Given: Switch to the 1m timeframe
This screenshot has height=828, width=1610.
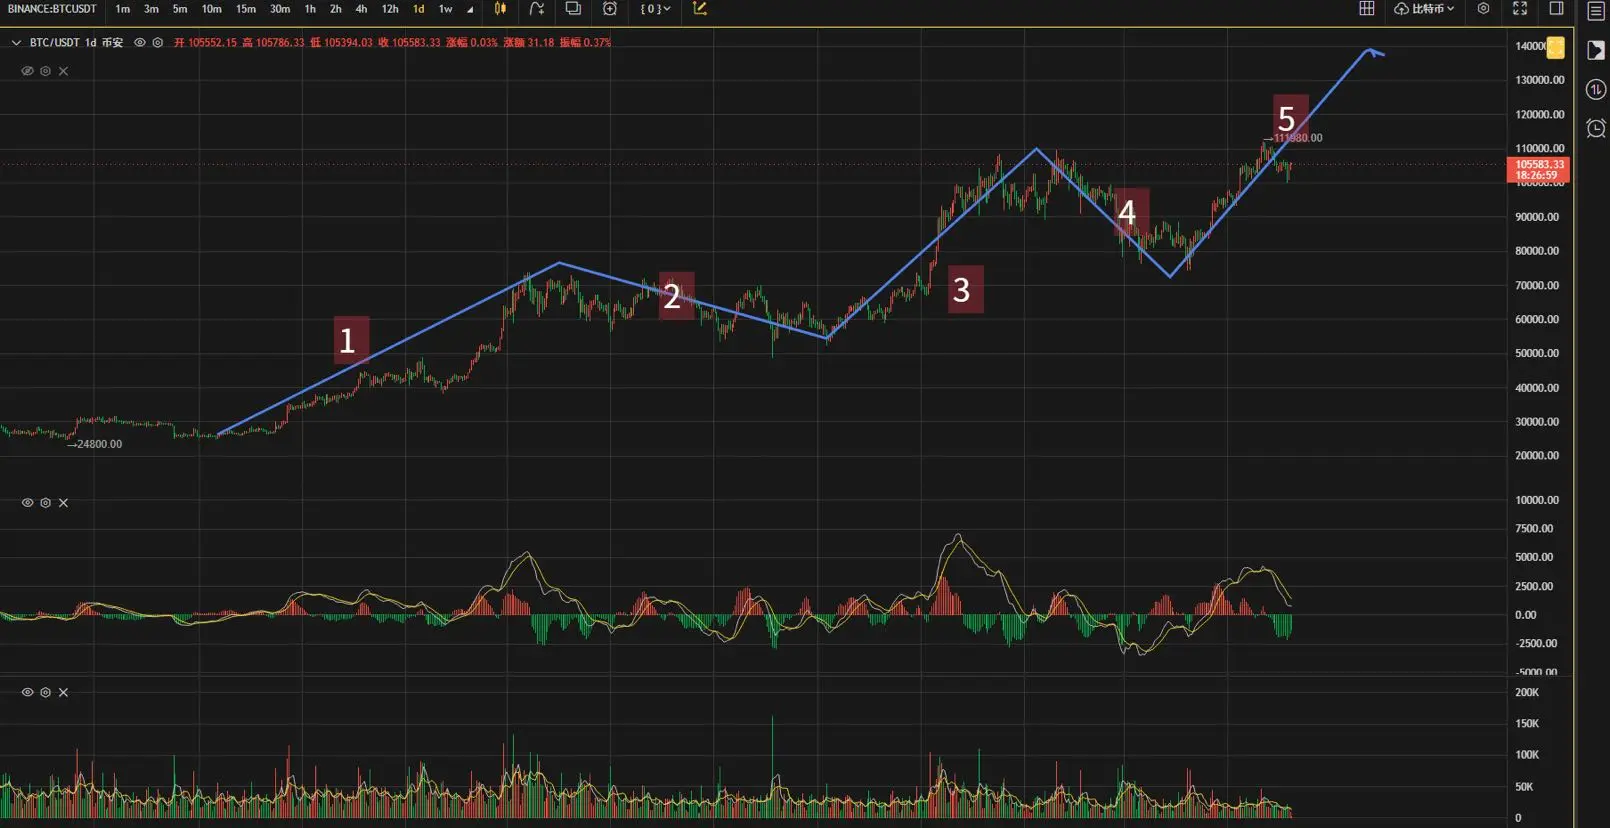Looking at the screenshot, I should click(x=122, y=9).
